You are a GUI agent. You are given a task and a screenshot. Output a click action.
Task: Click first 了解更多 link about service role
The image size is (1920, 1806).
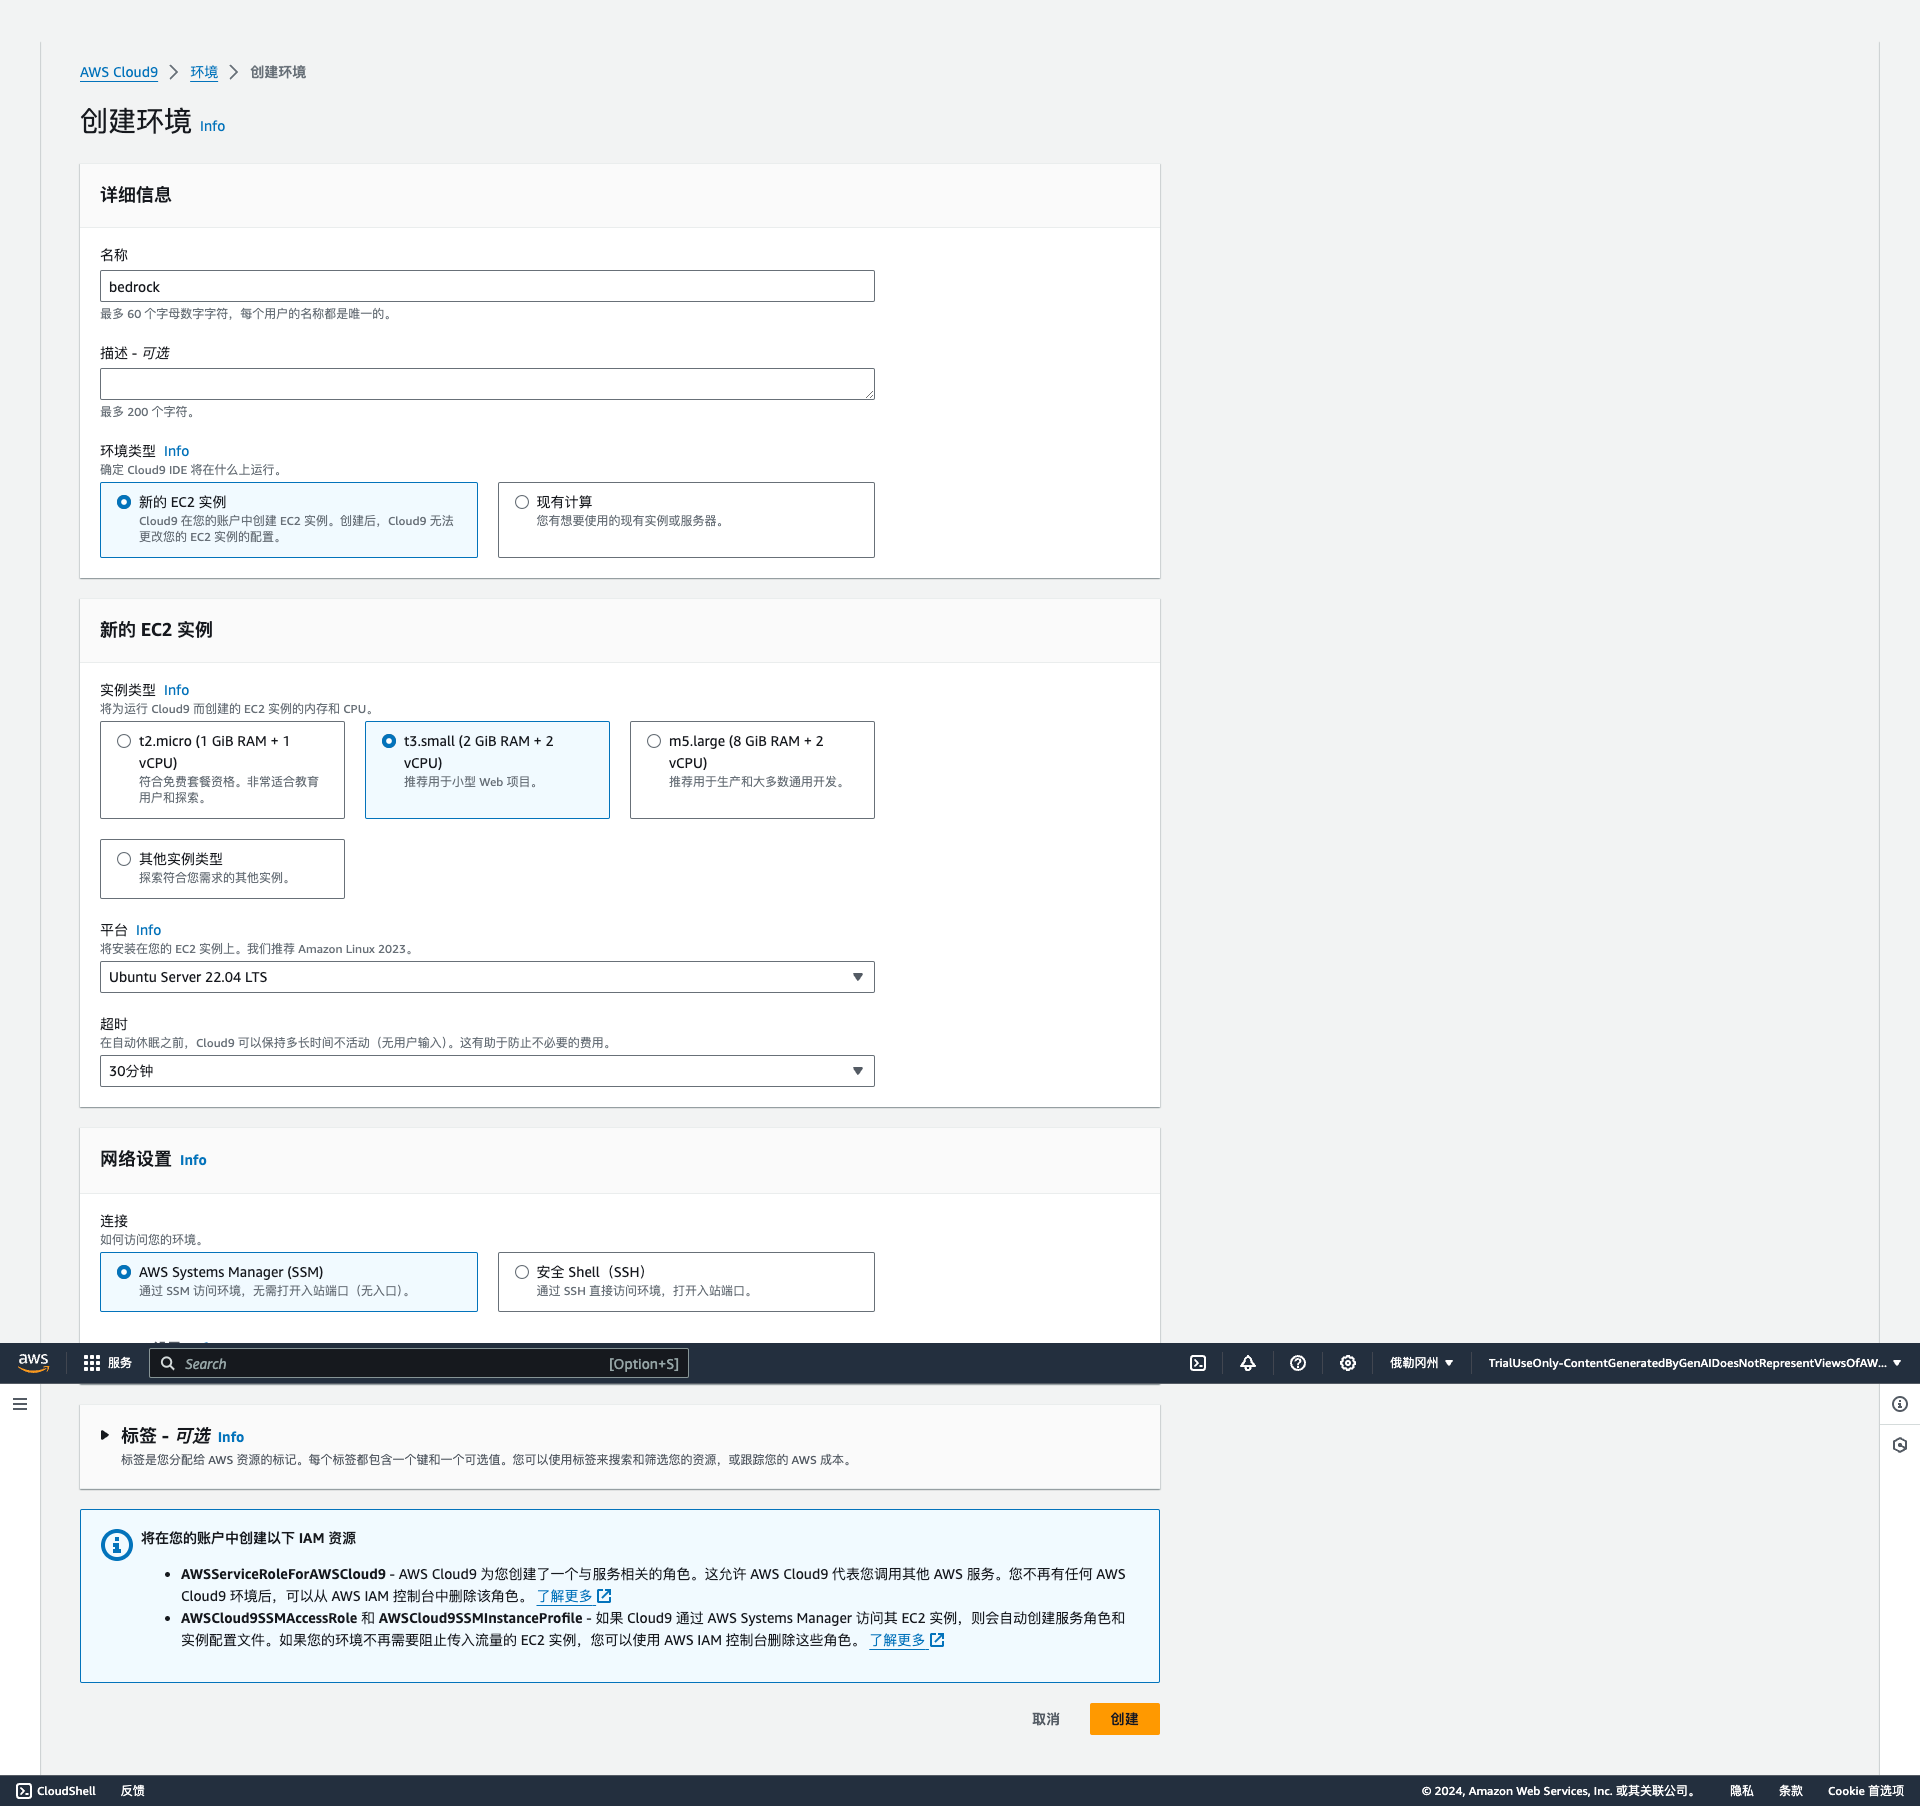pyautogui.click(x=565, y=1596)
